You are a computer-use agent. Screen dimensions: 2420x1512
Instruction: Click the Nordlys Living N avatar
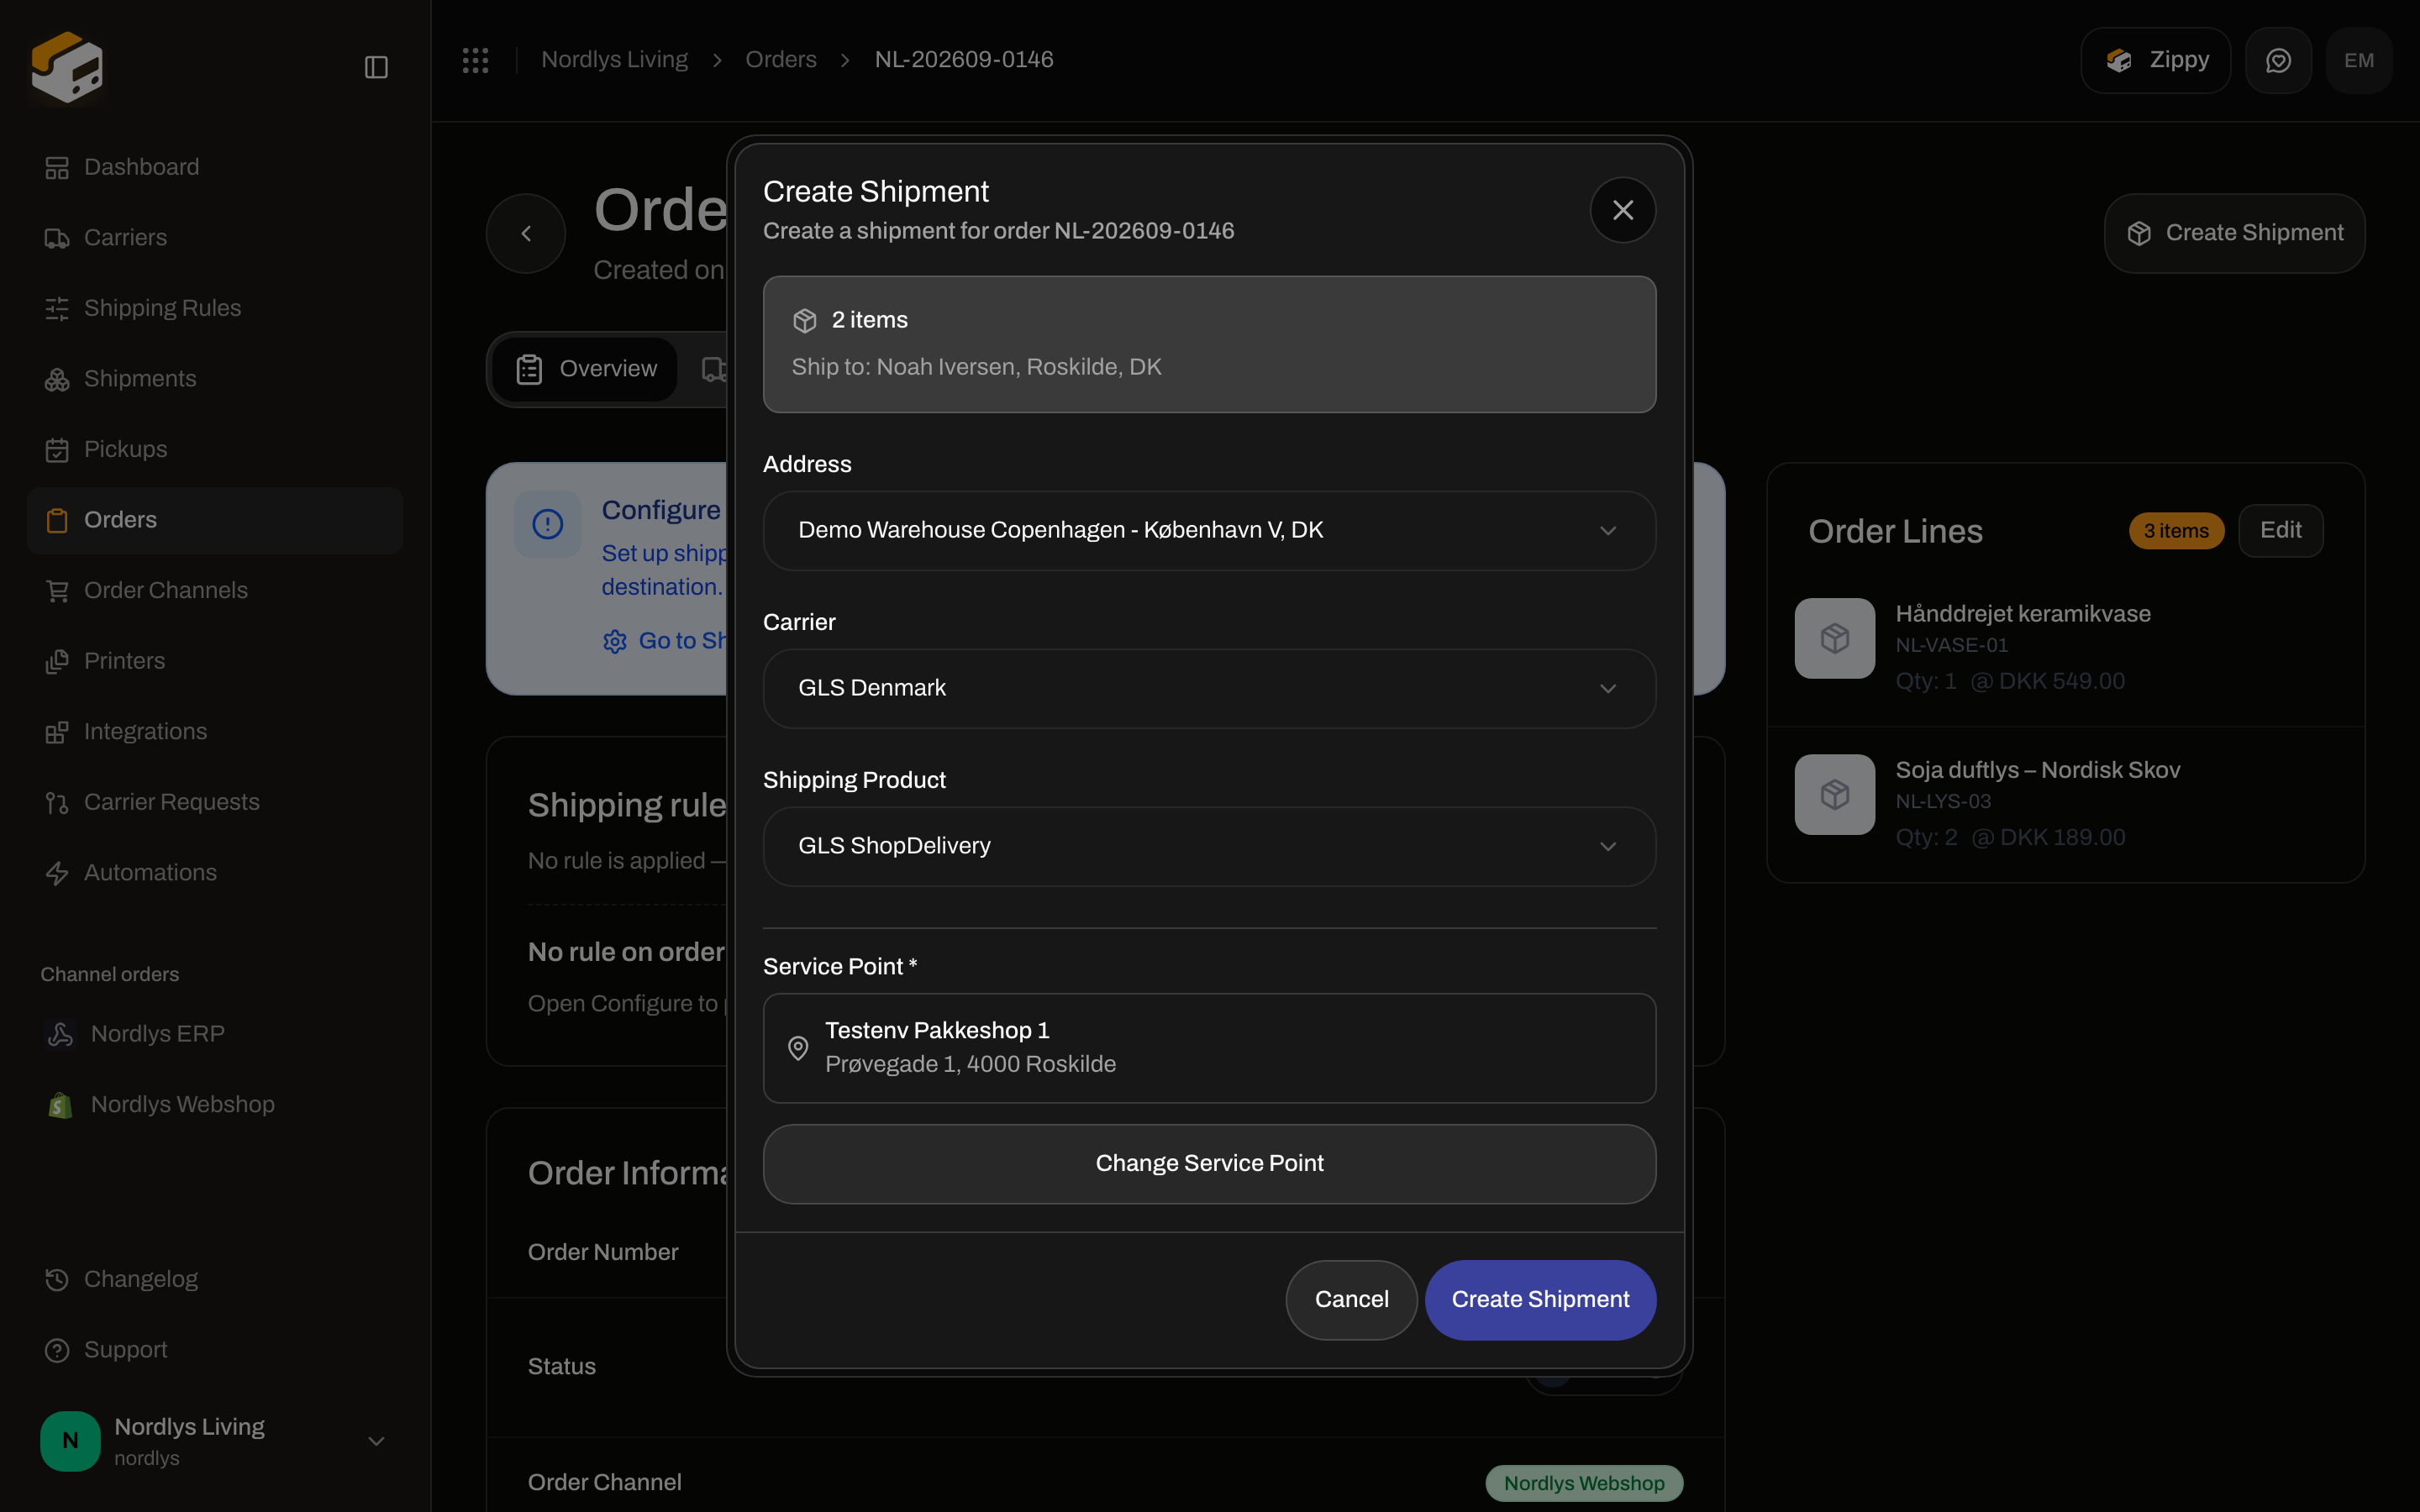[70, 1441]
